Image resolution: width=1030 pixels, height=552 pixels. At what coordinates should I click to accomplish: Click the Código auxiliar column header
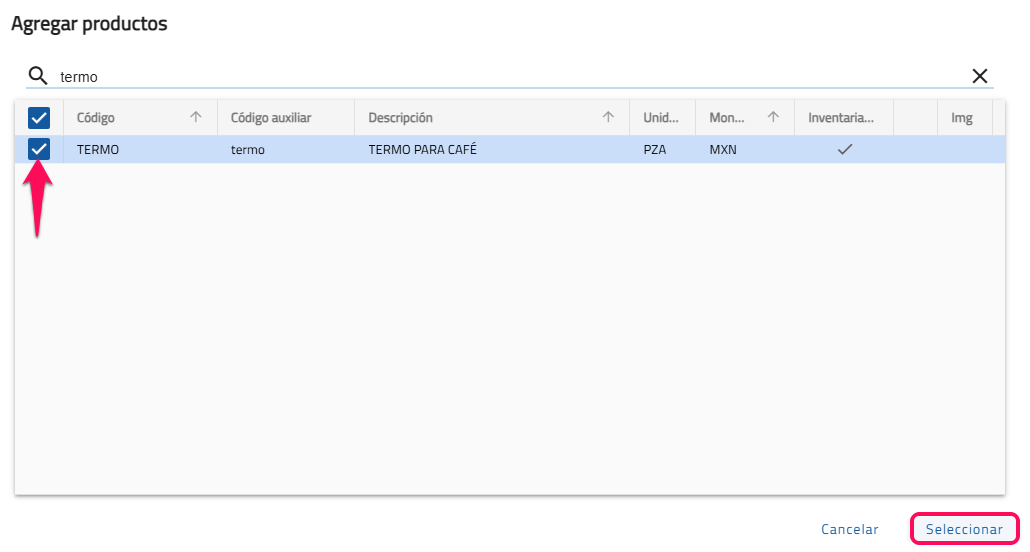pyautogui.click(x=271, y=118)
